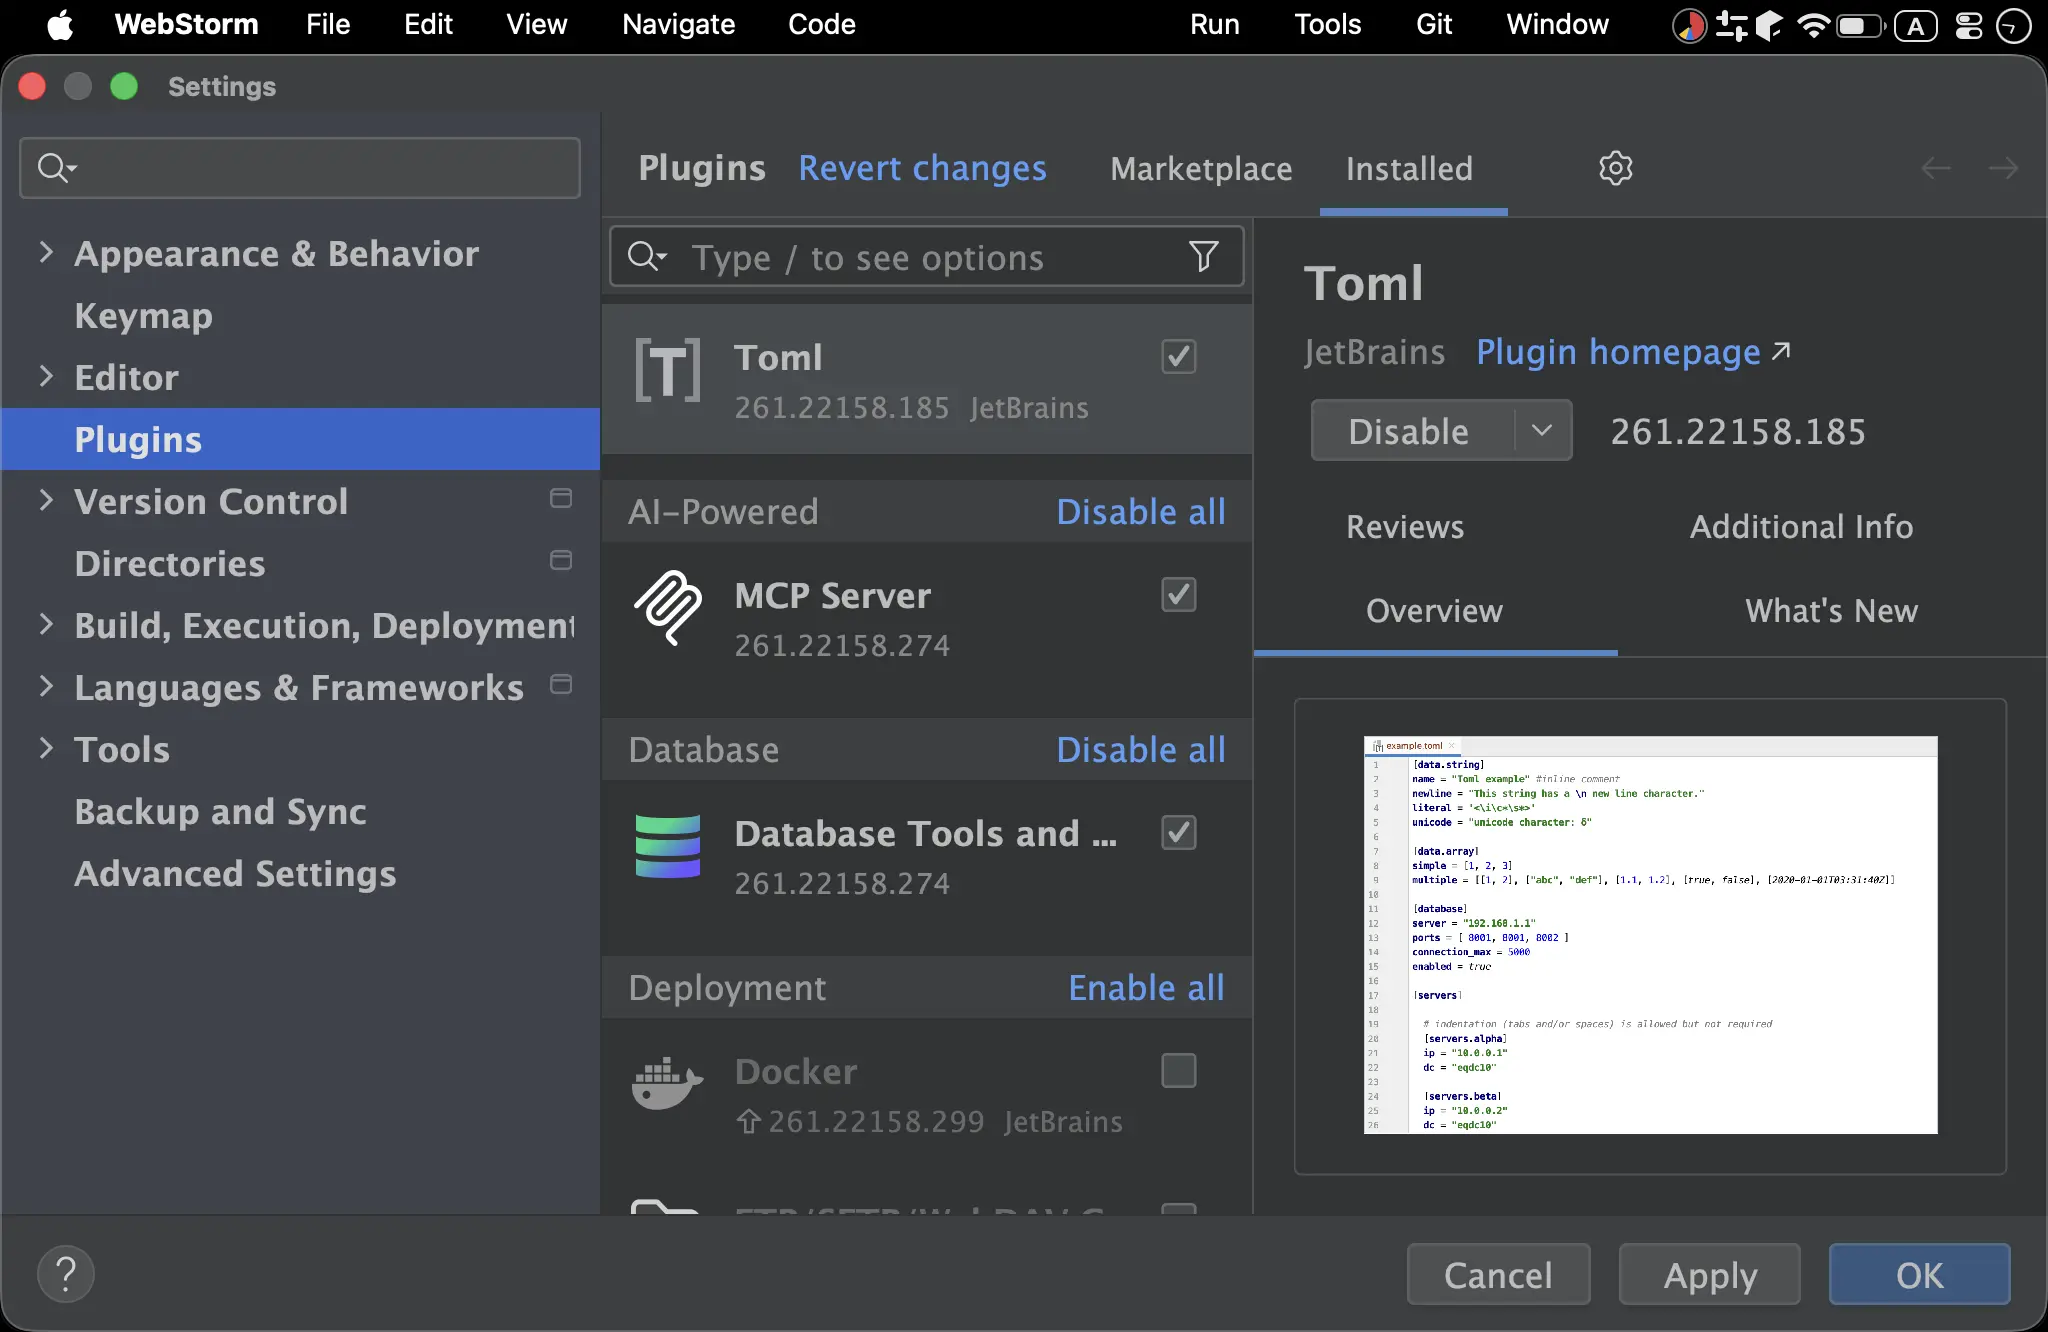
Task: Uncheck the Toml plugin checkbox
Action: point(1179,356)
